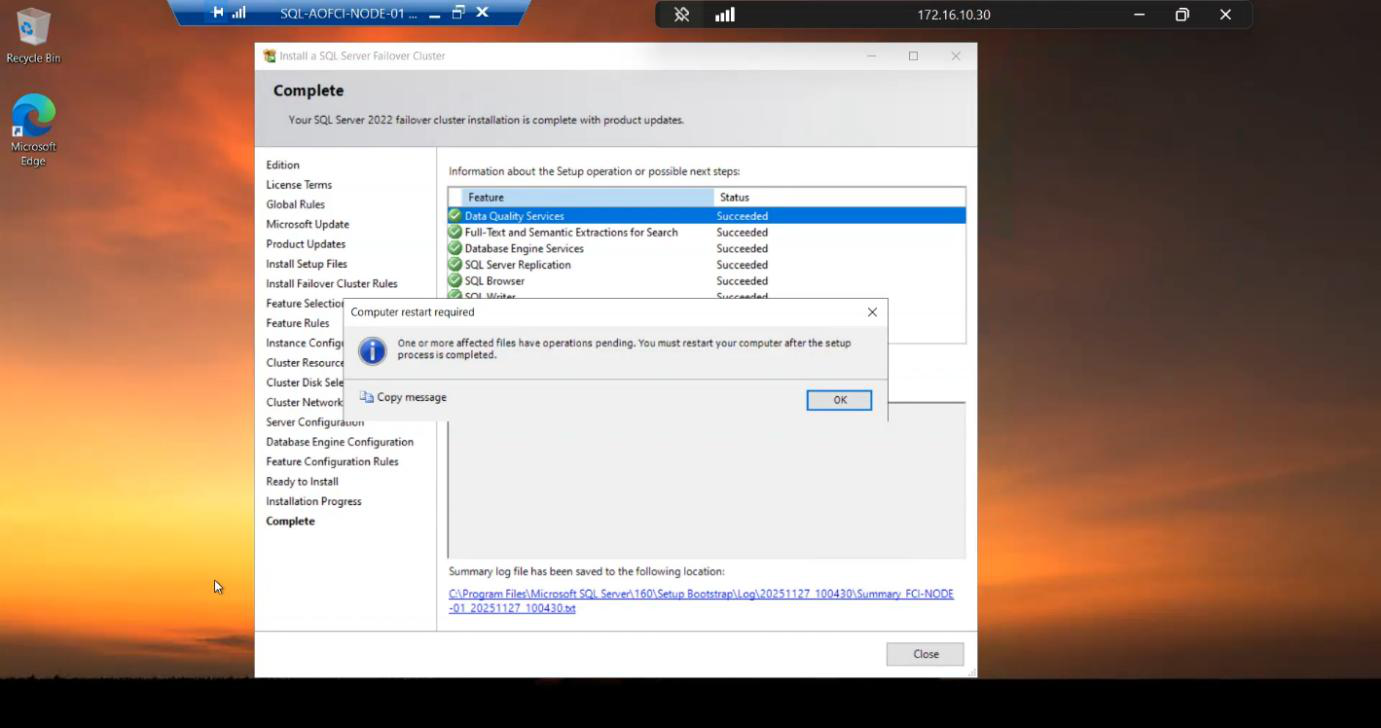Click signal strength icon in 172.16.10.30 bar
The image size is (1381, 728).
click(725, 14)
